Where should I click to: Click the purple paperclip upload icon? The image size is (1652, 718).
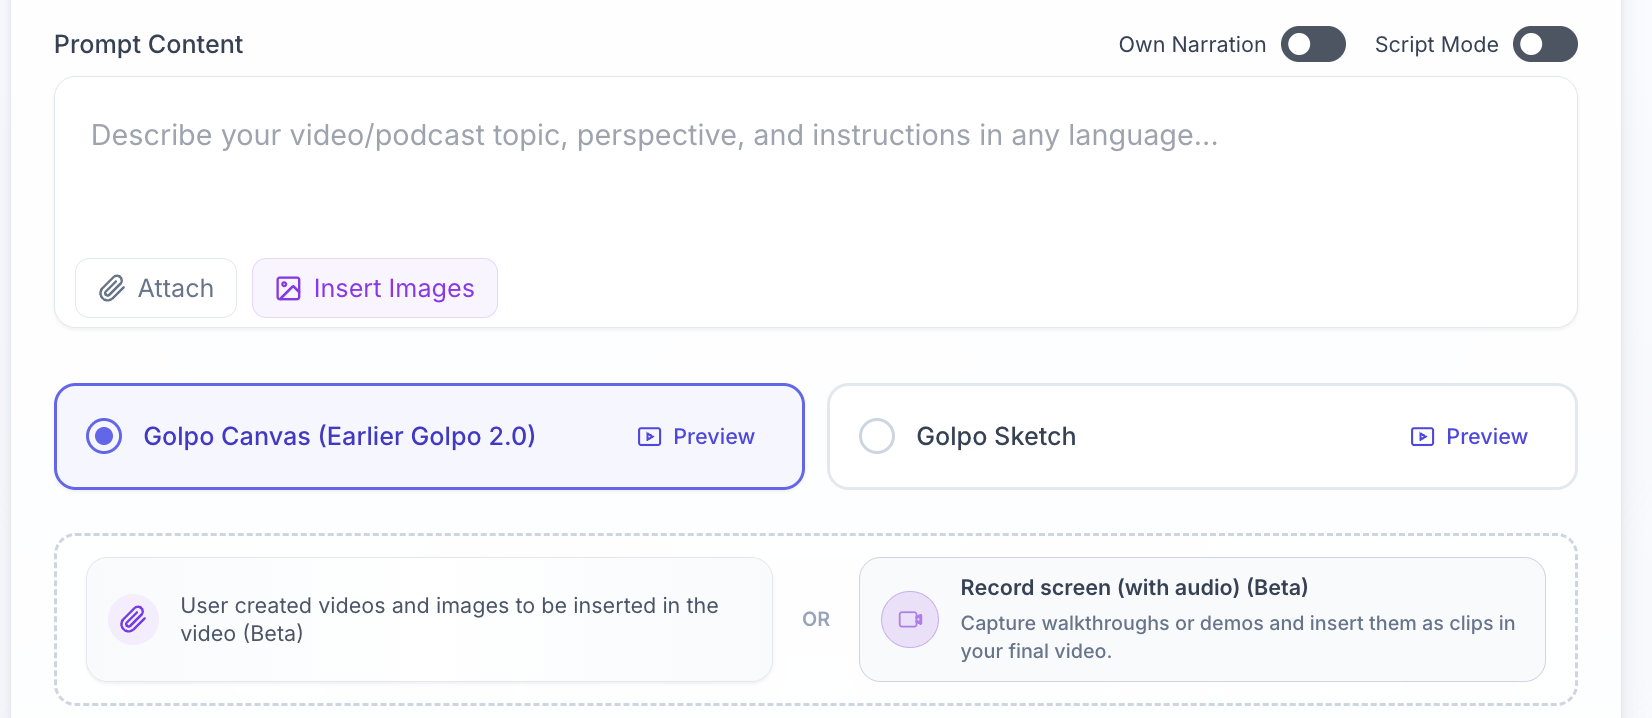pos(133,620)
